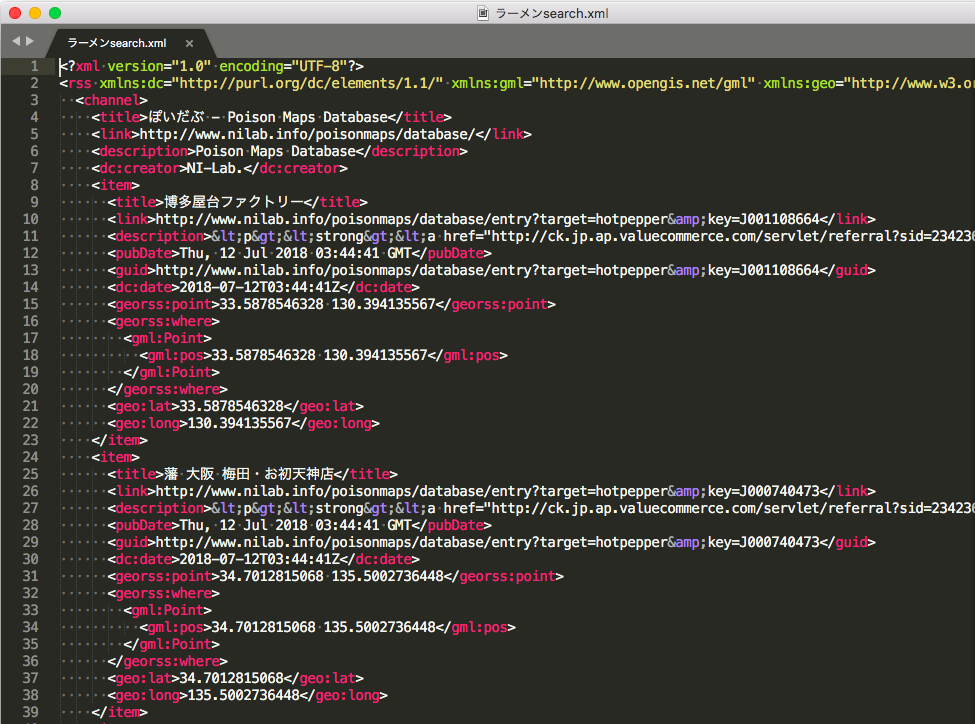Click the pubDate text on line 12
This screenshot has width=975, height=724.
(x=295, y=253)
